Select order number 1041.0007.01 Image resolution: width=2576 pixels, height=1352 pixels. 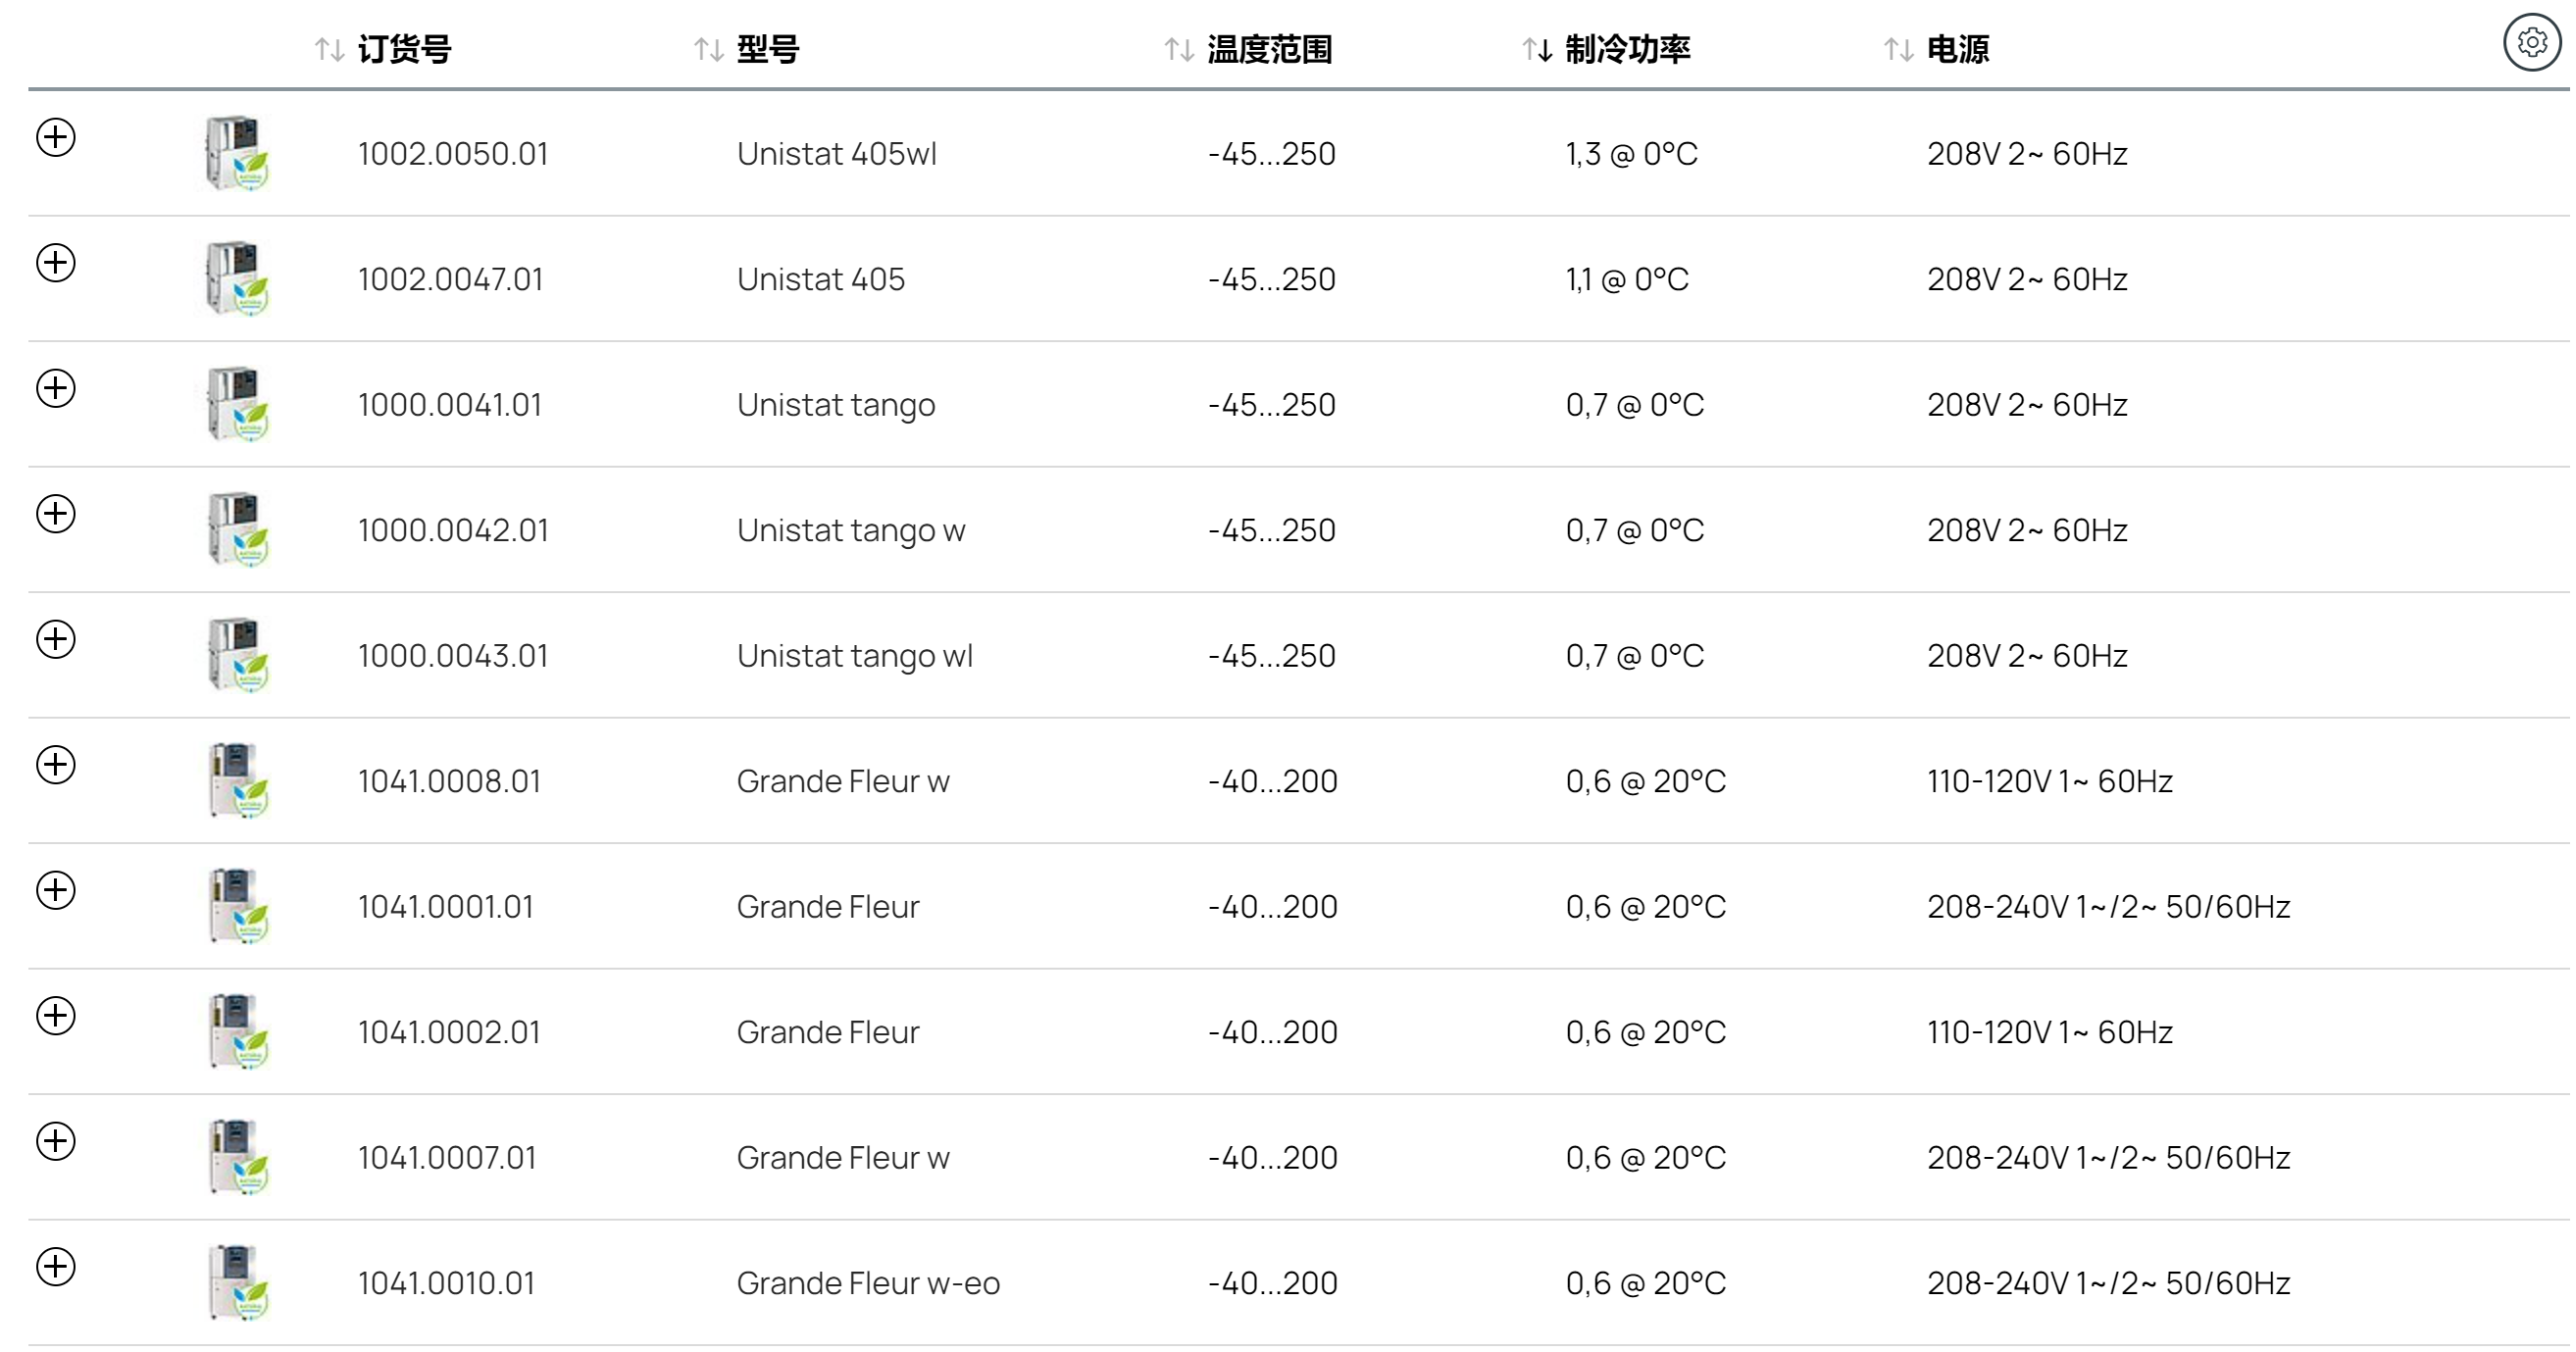tap(447, 1157)
